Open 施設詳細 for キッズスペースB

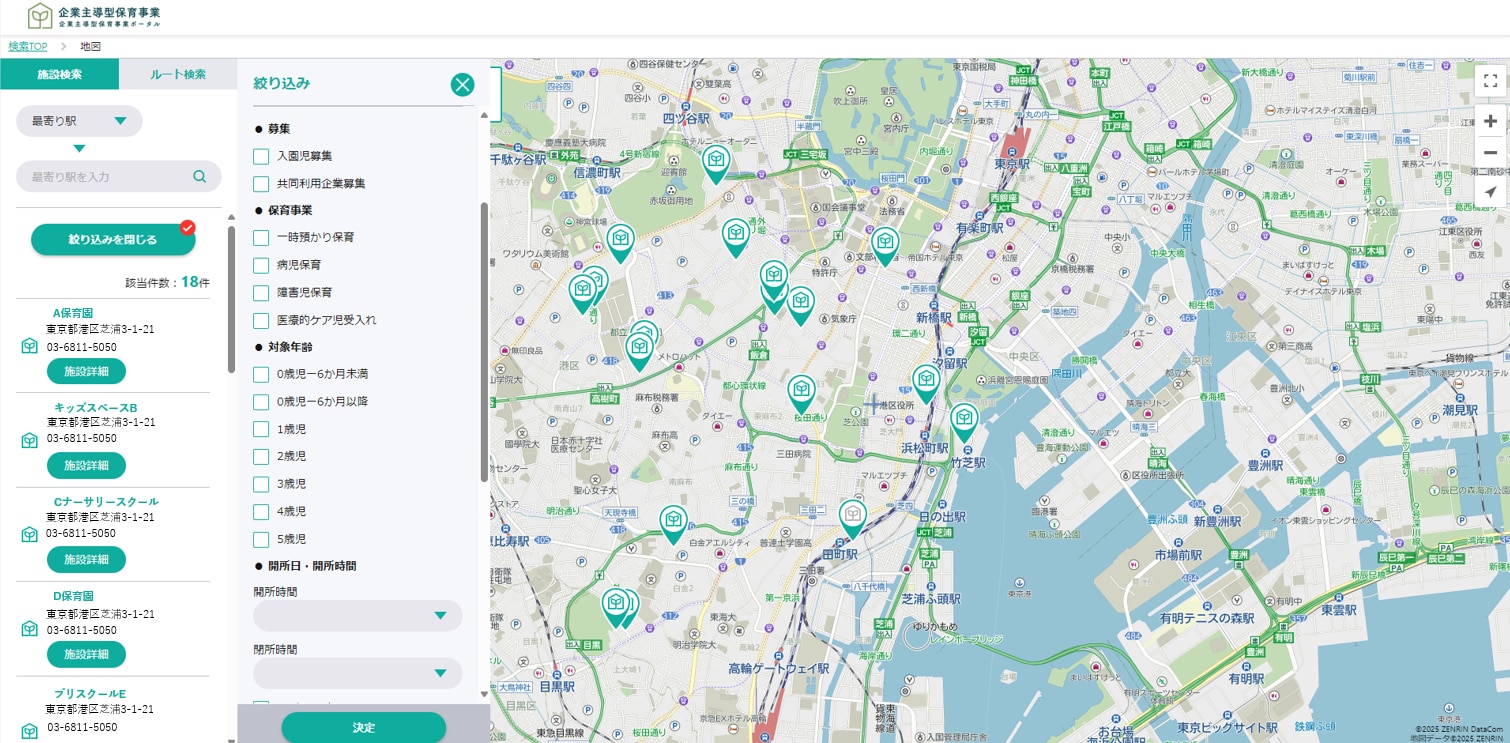(x=86, y=465)
